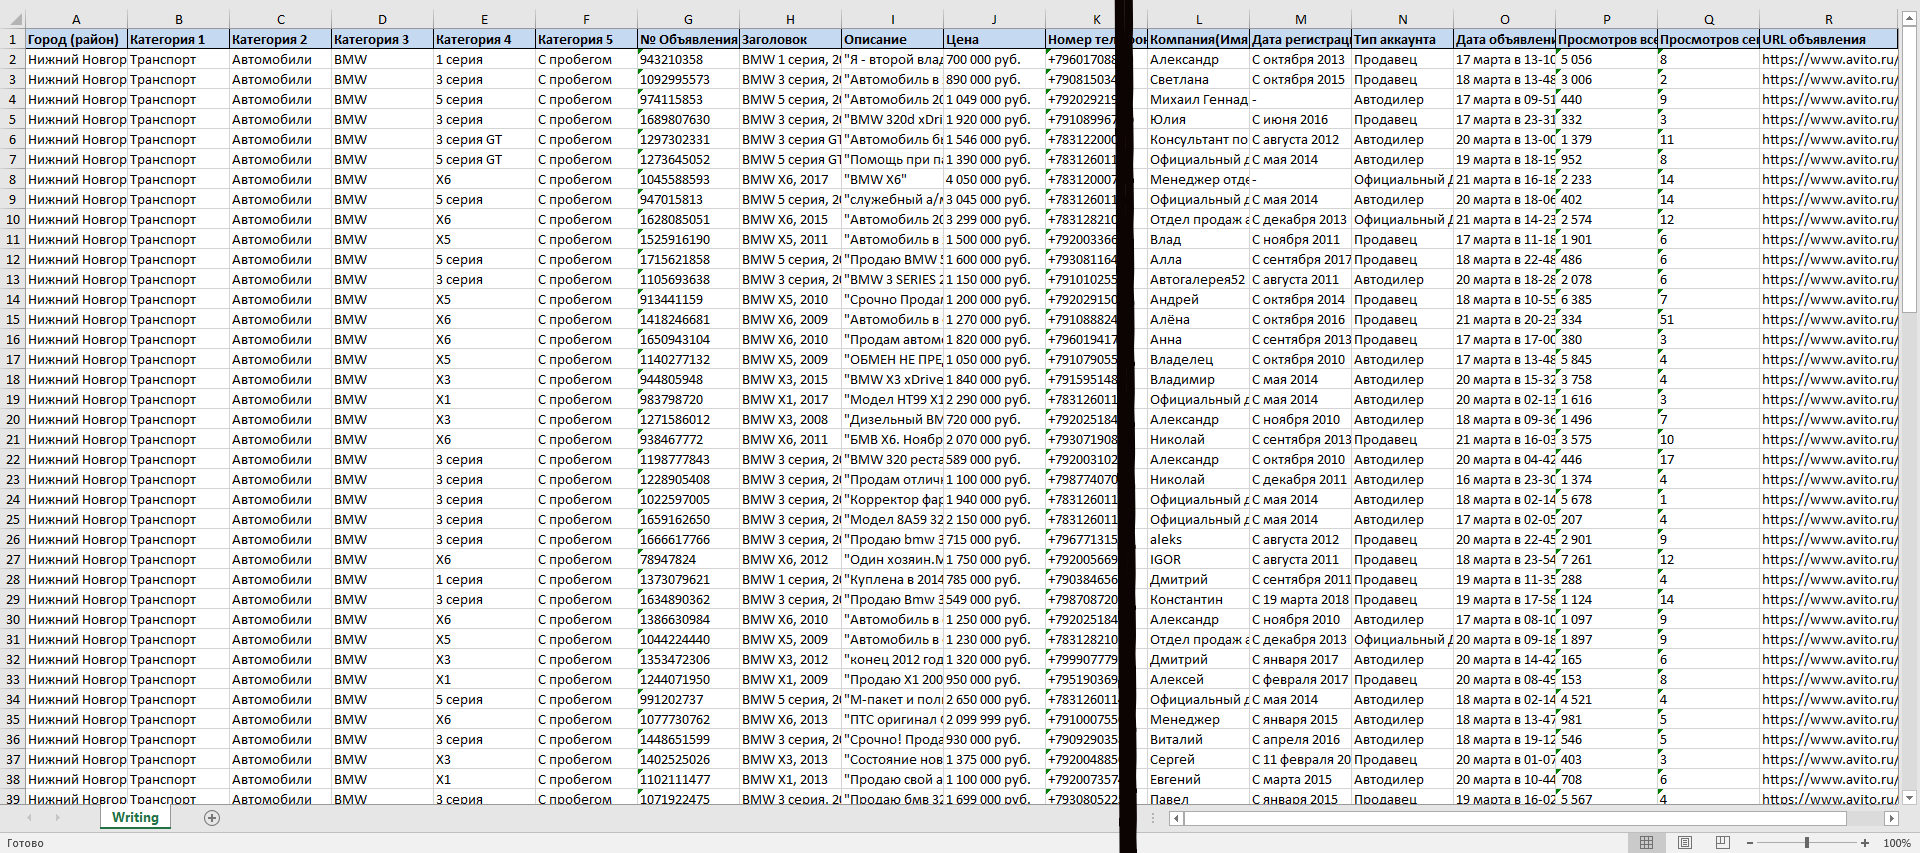Image resolution: width=1920 pixels, height=853 pixels.
Task: Select column D header
Action: point(382,19)
